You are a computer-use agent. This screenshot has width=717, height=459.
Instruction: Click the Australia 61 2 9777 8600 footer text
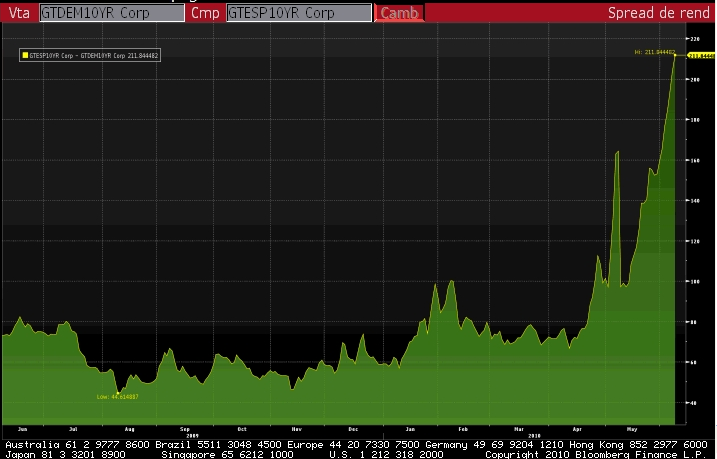(x=77, y=445)
